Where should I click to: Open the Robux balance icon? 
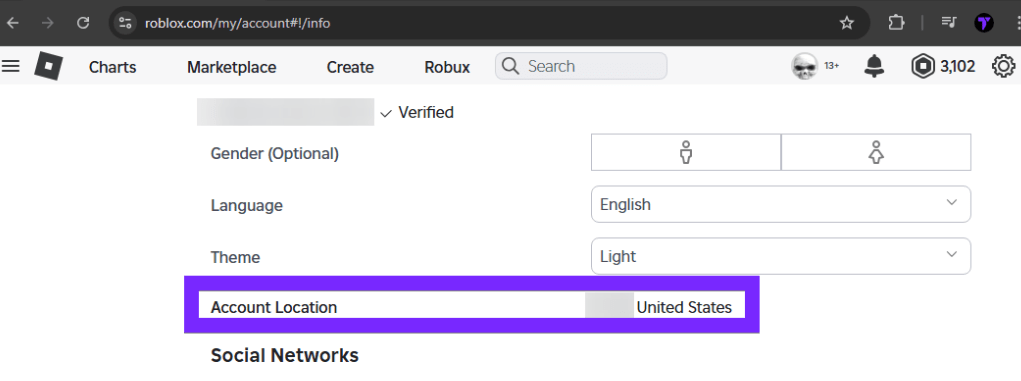point(923,66)
